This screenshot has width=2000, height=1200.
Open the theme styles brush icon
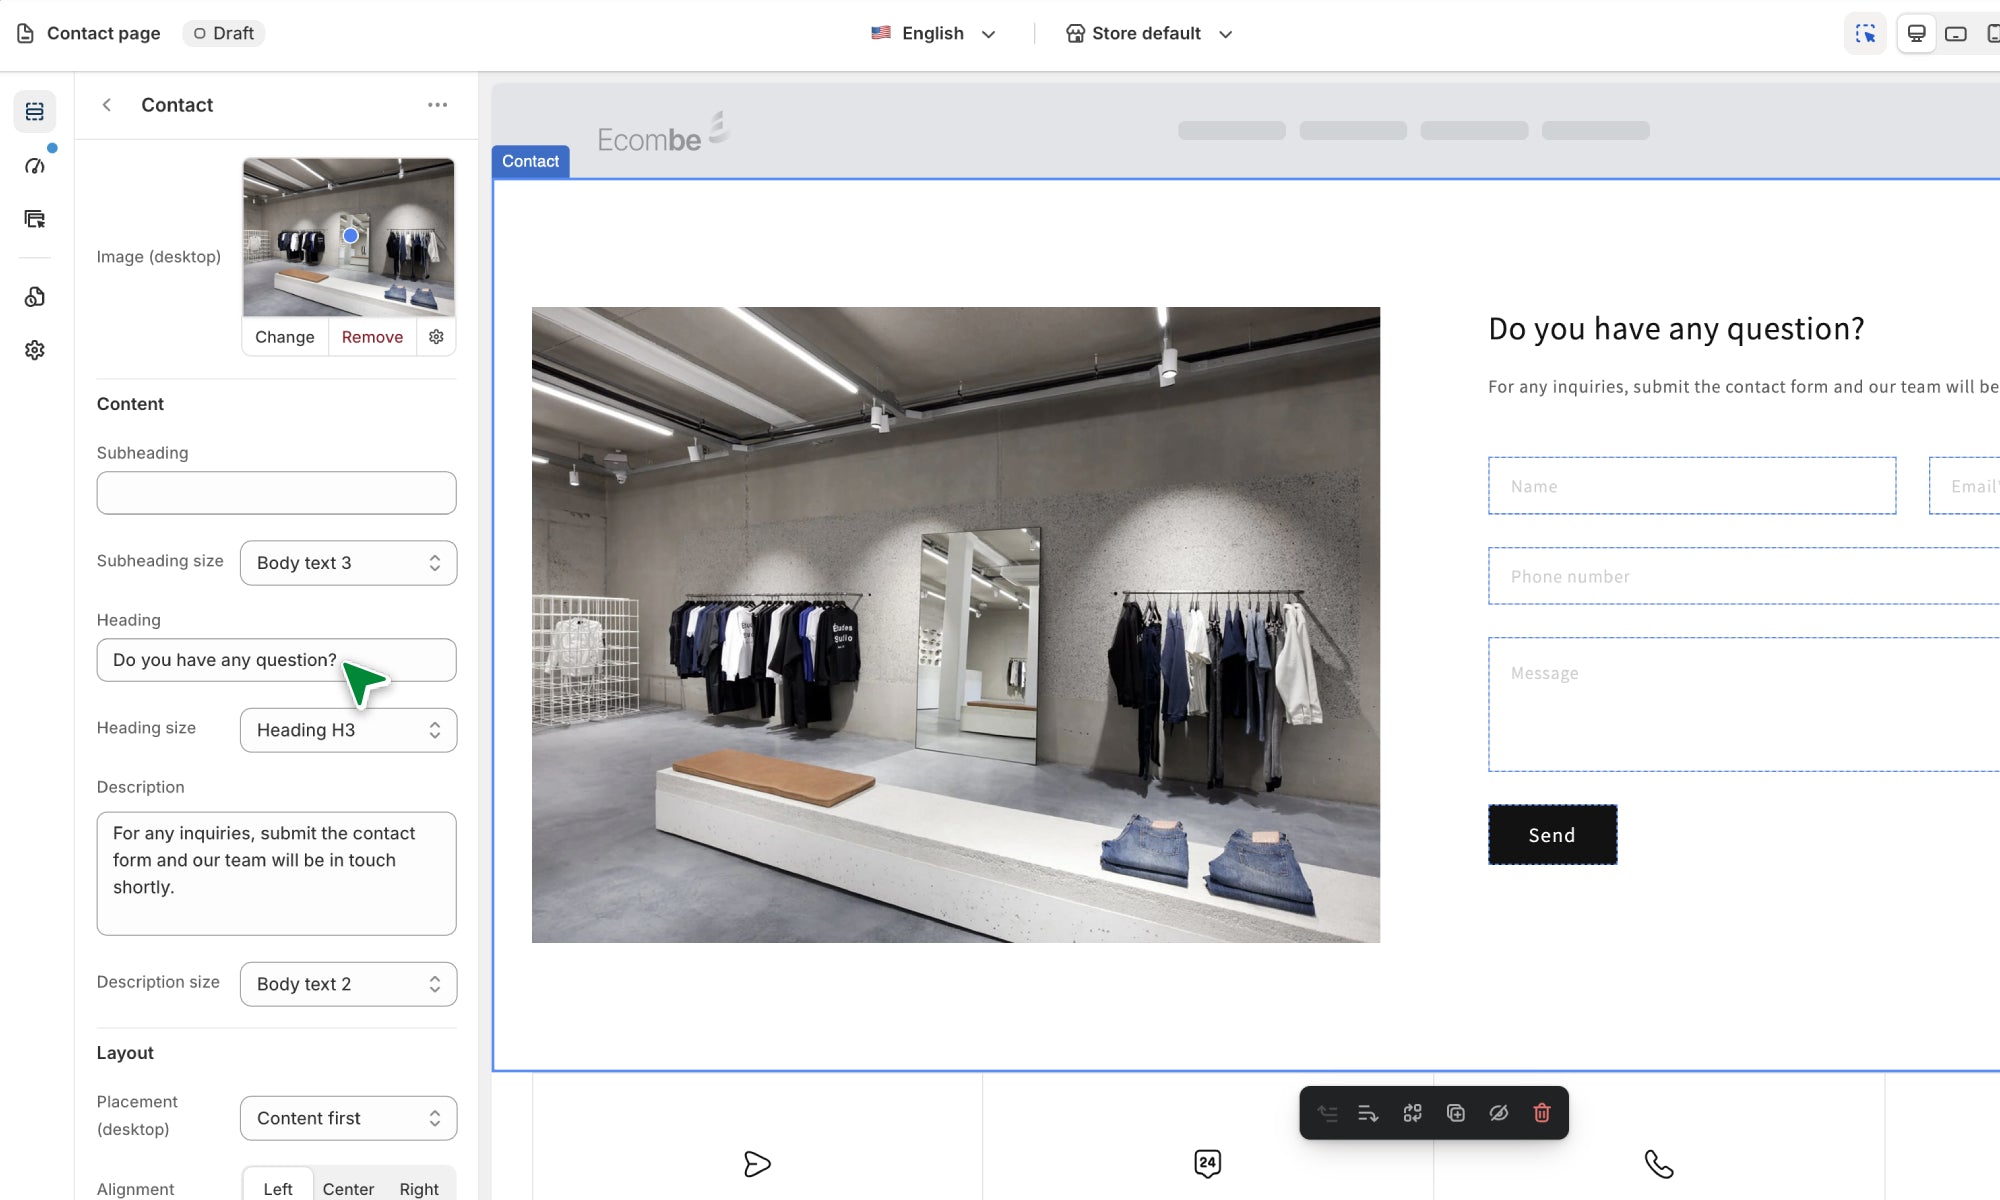pos(35,166)
